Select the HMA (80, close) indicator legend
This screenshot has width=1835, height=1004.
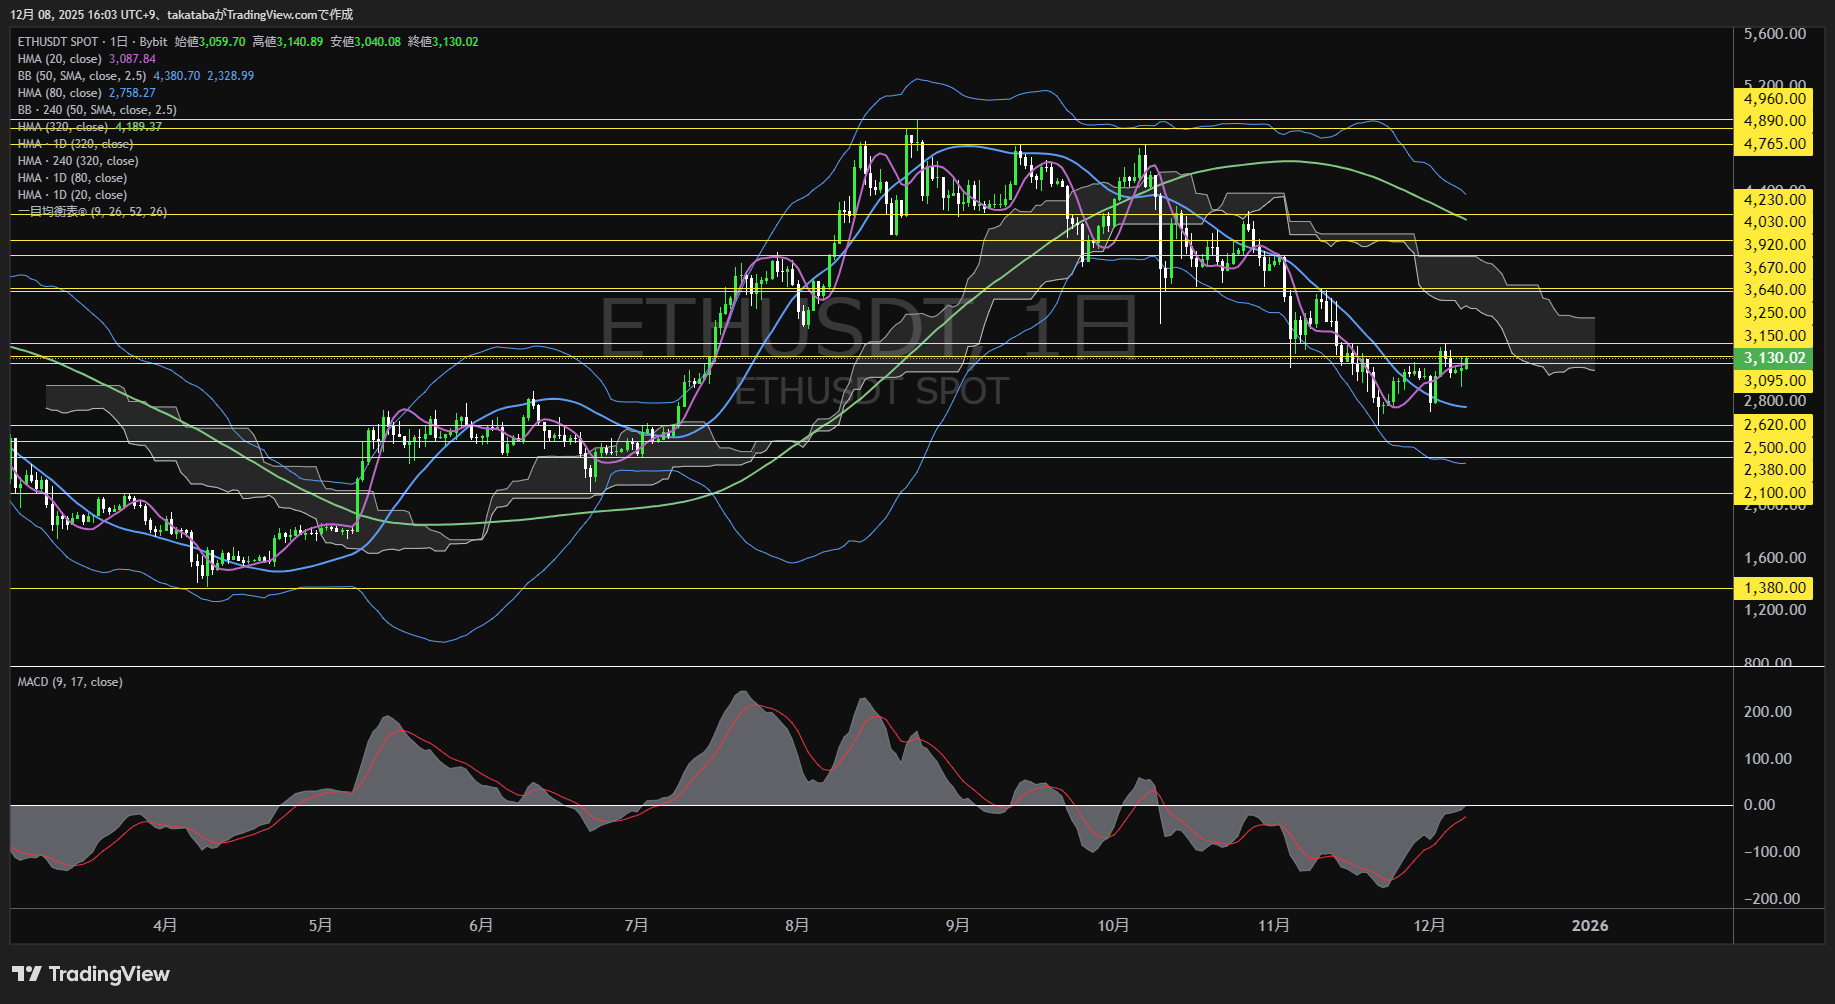point(60,93)
